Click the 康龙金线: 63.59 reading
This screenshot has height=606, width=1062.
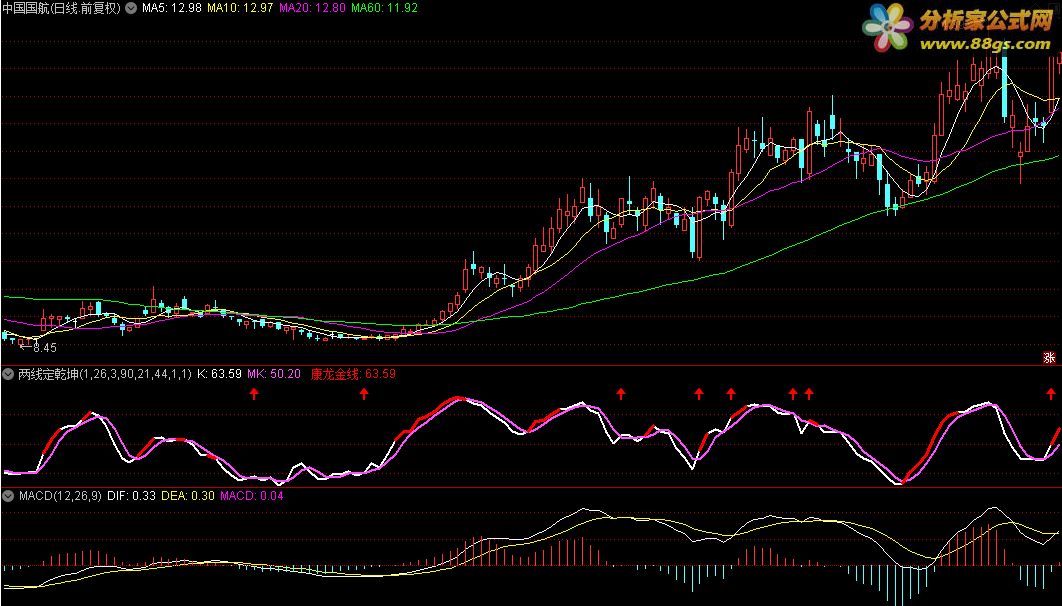pyautogui.click(x=354, y=374)
